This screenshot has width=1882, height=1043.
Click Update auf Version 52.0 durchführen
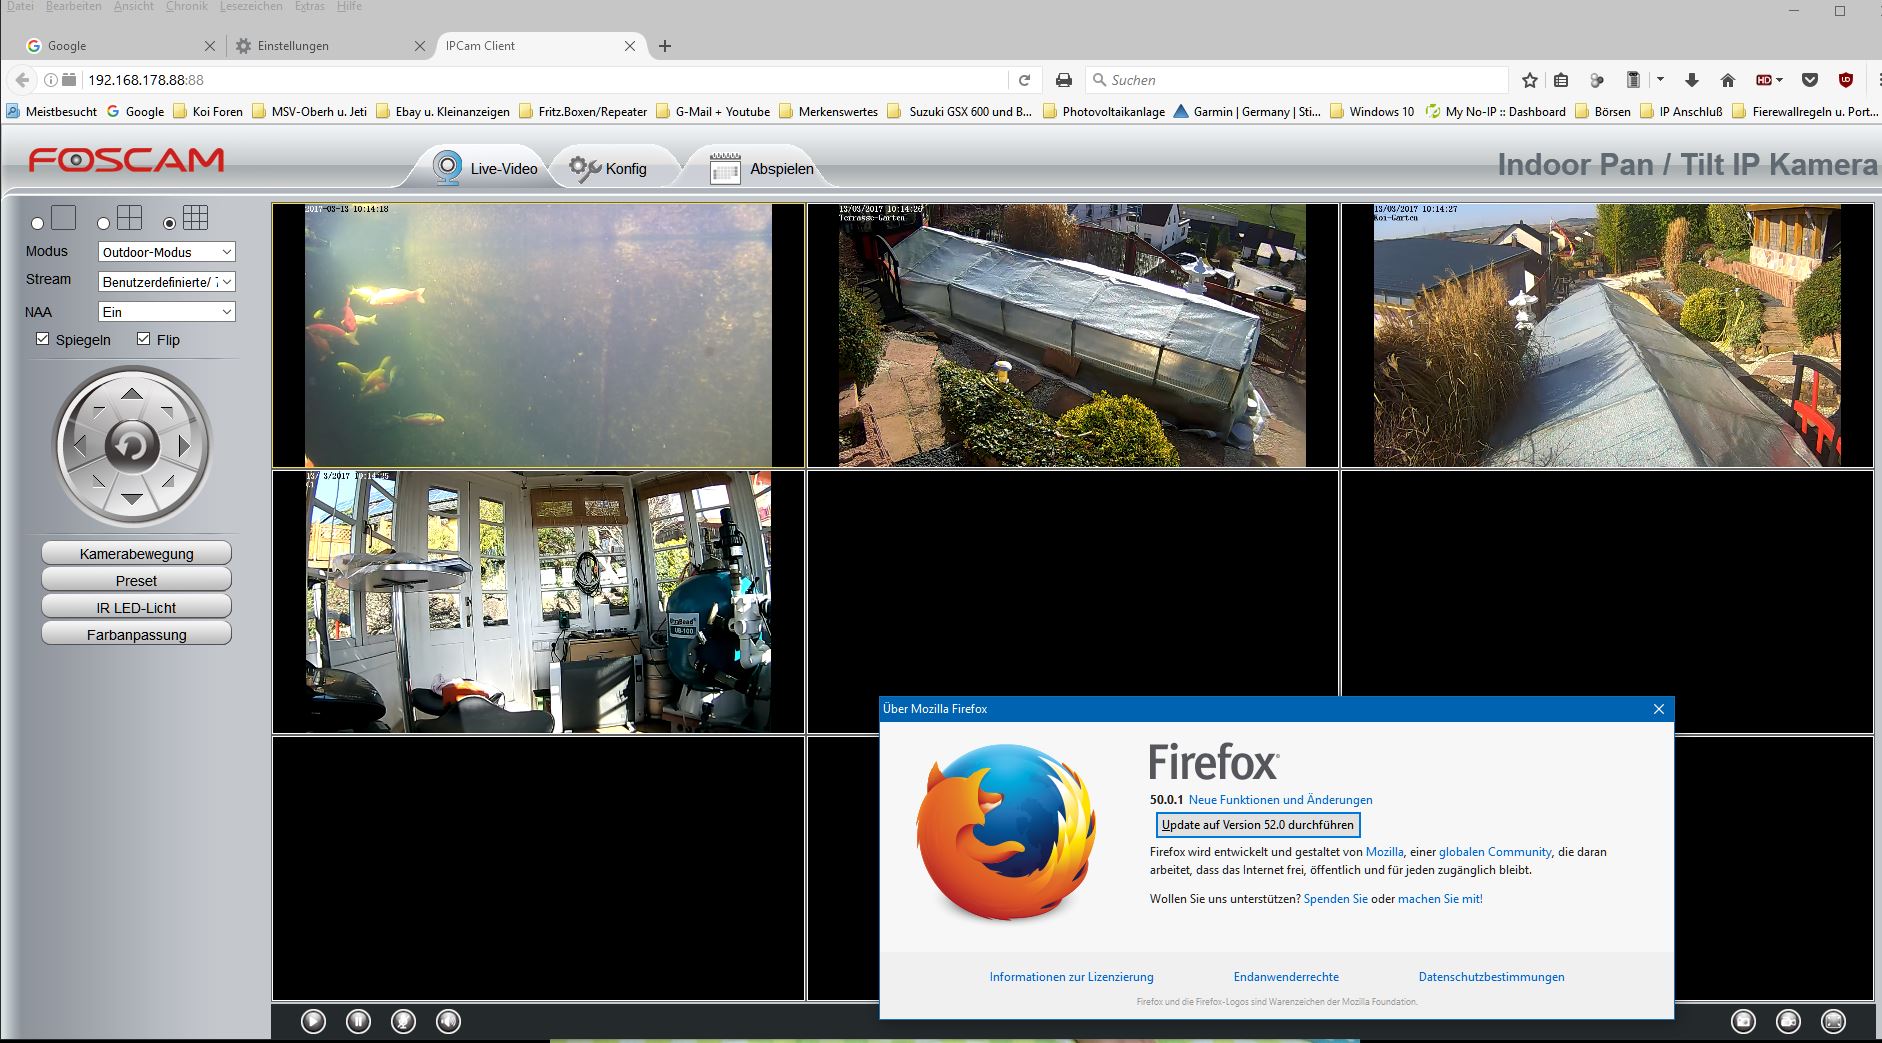tap(1257, 825)
